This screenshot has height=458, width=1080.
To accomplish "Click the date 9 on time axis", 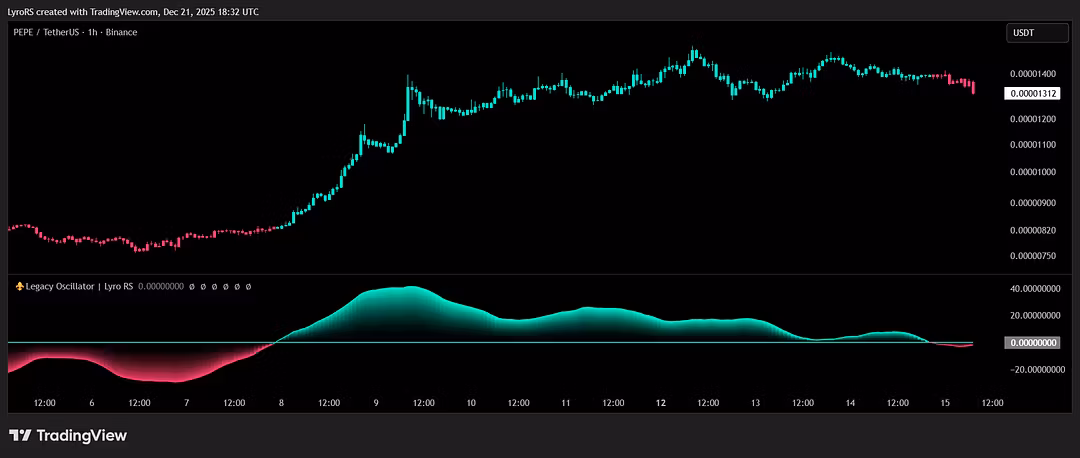I will point(376,403).
